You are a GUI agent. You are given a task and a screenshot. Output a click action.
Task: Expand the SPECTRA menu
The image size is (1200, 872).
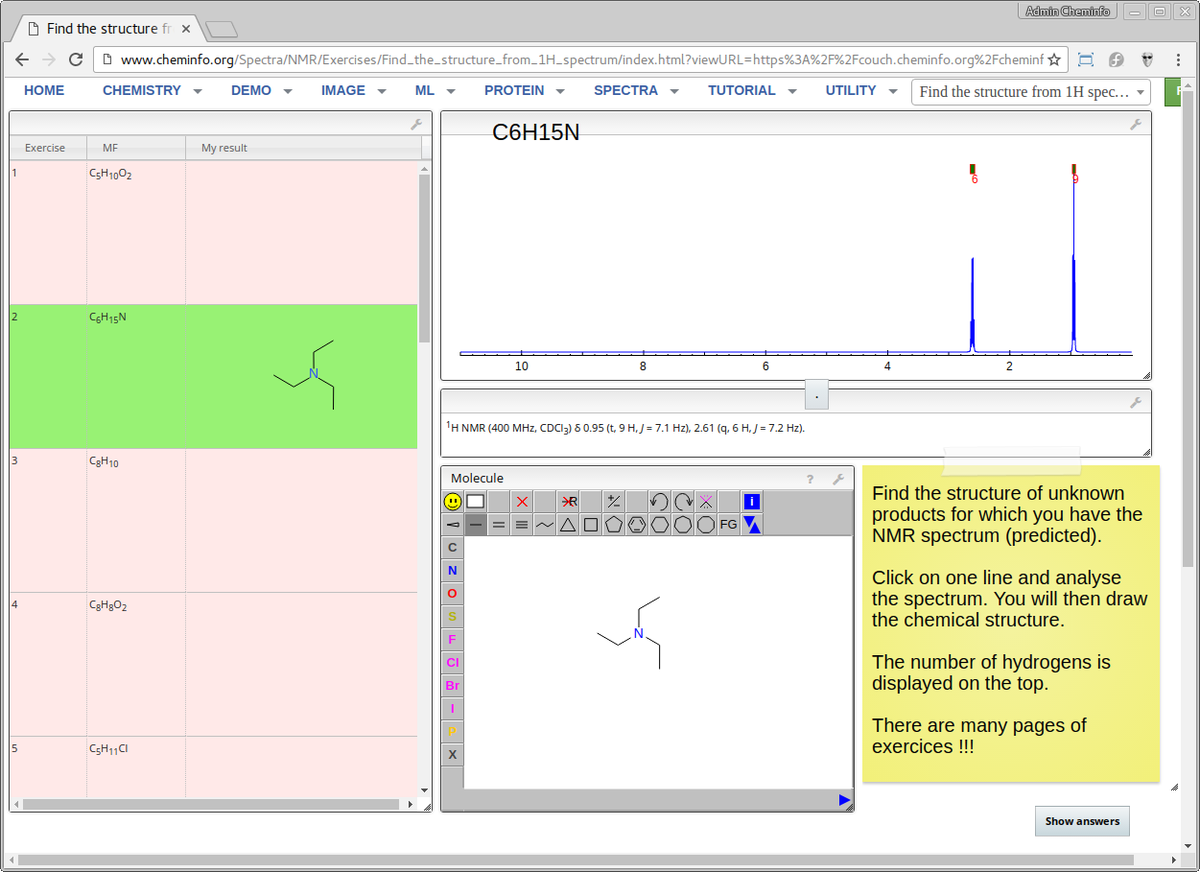636,90
